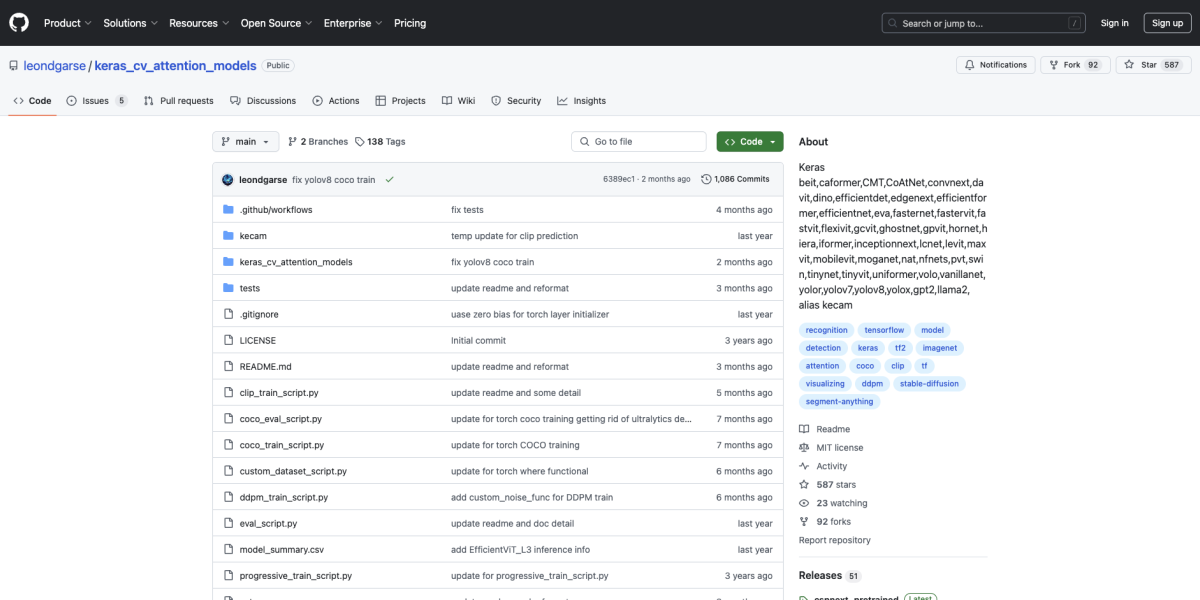The image size is (1200, 600).
Task: Expand the Open Source menu
Action: [275, 23]
